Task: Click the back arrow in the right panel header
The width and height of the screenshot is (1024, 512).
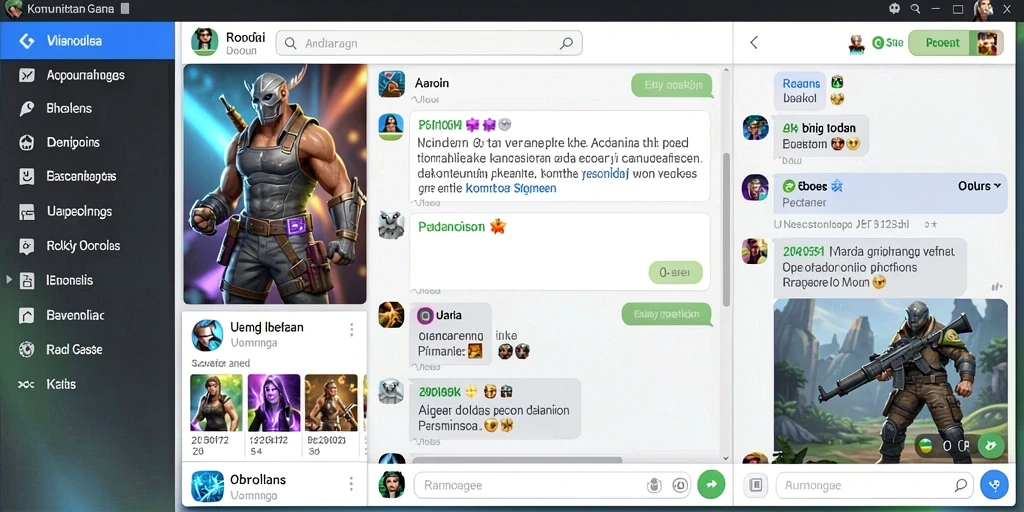Action: [754, 42]
